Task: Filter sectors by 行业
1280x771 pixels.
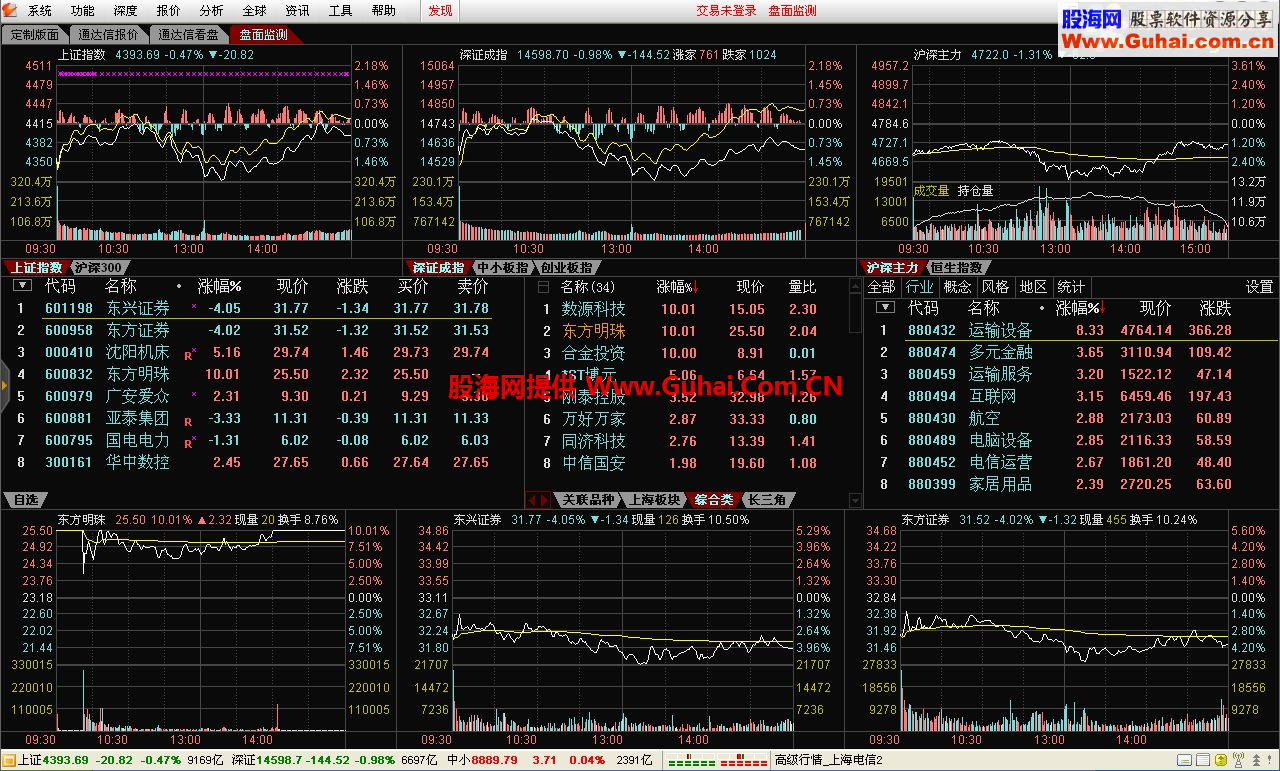Action: click(x=920, y=287)
